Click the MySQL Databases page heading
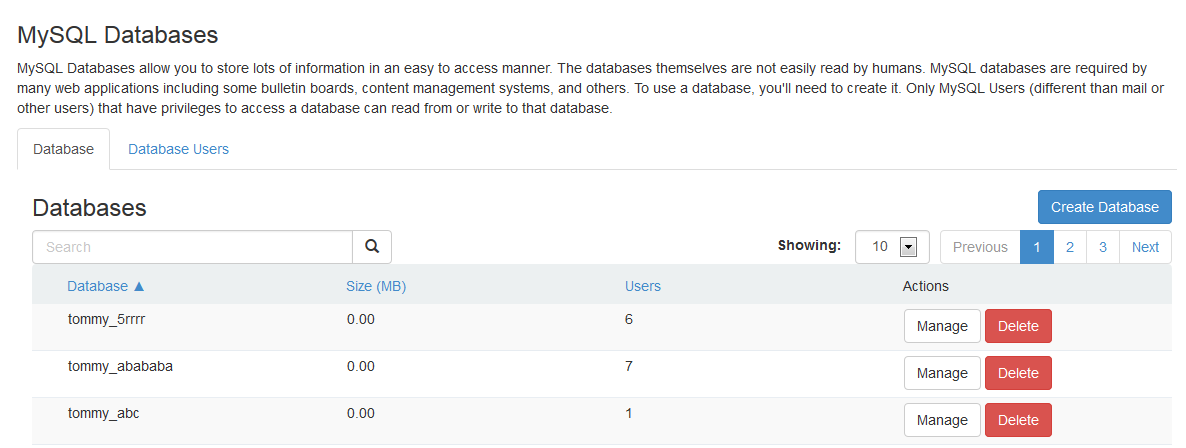The width and height of the screenshot is (1186, 448). [117, 35]
